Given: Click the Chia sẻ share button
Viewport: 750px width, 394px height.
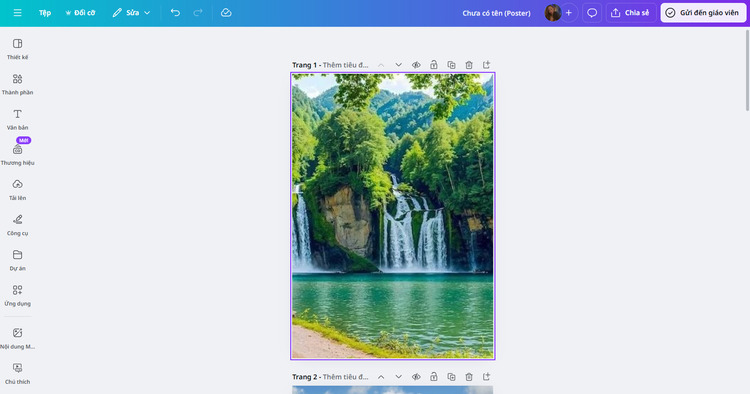Looking at the screenshot, I should pos(630,13).
